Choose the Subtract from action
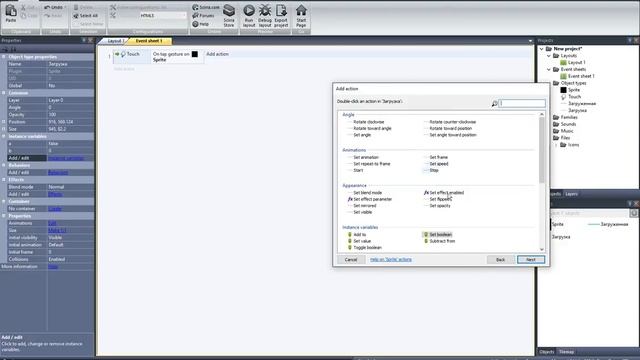640x360 pixels. point(439,241)
